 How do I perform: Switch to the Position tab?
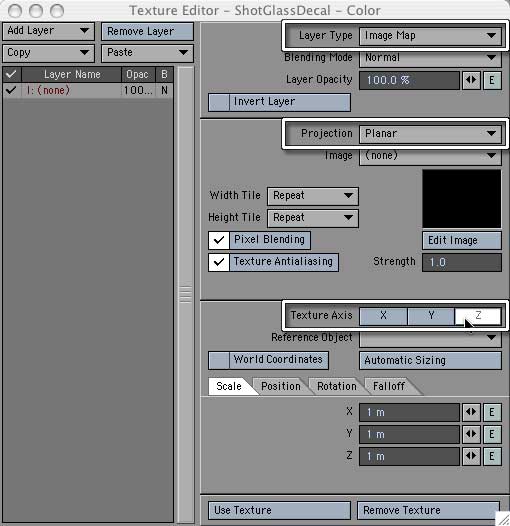point(281,386)
